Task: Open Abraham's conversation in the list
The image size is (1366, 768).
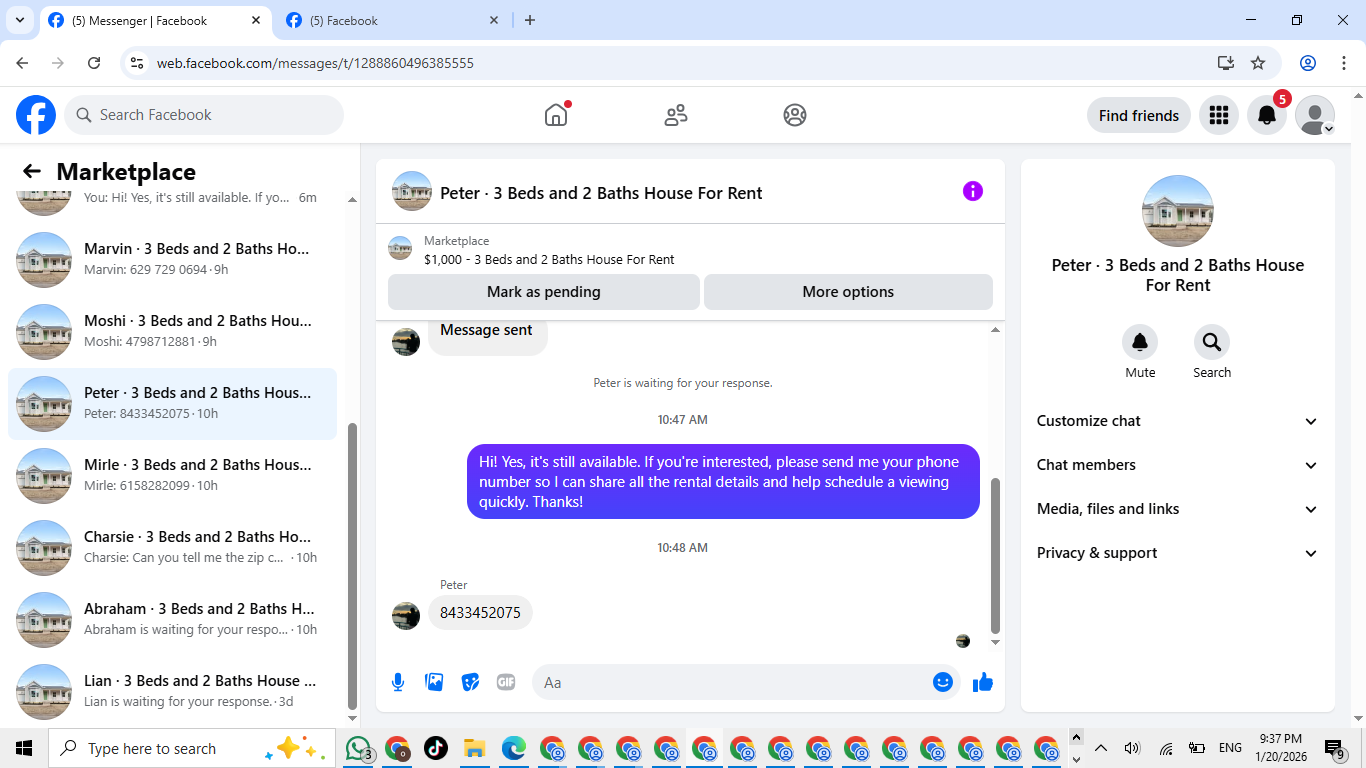Action: tap(173, 620)
